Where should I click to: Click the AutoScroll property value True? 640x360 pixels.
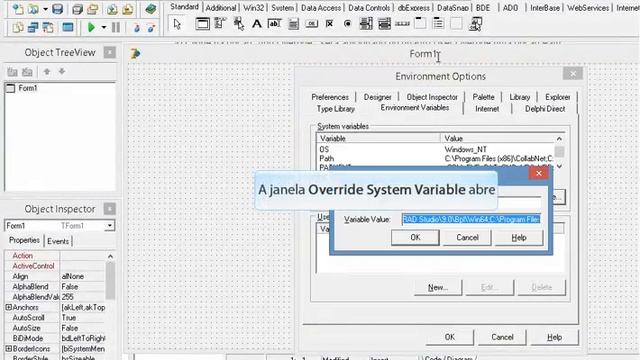[x=69, y=318]
